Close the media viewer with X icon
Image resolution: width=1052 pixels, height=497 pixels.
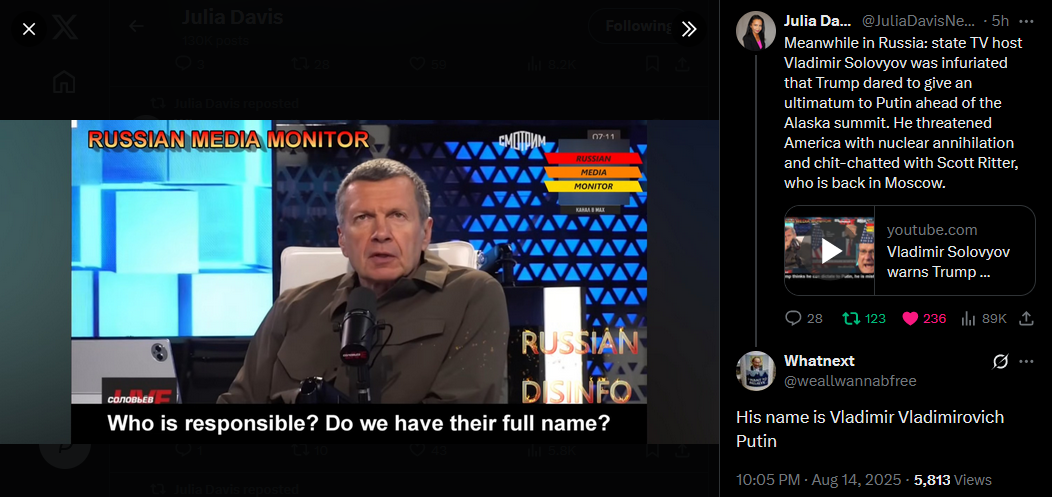pos(29,29)
